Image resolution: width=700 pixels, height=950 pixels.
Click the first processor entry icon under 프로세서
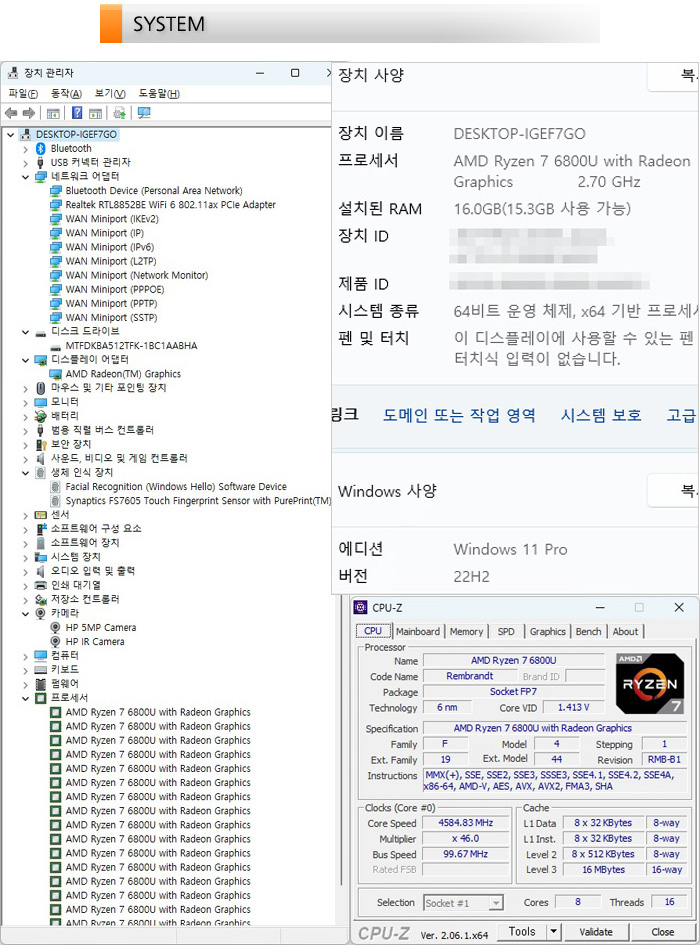coord(56,712)
